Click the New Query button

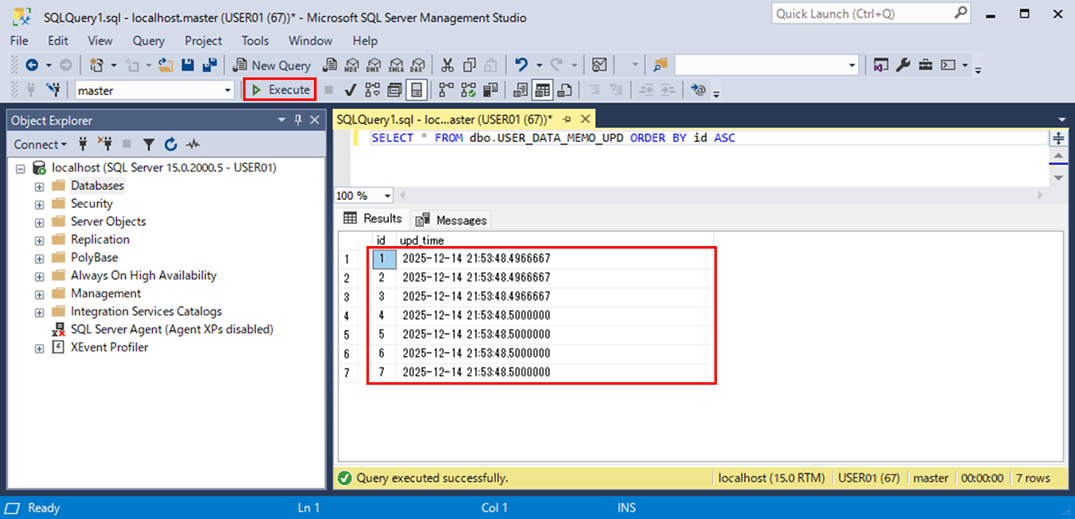272,65
